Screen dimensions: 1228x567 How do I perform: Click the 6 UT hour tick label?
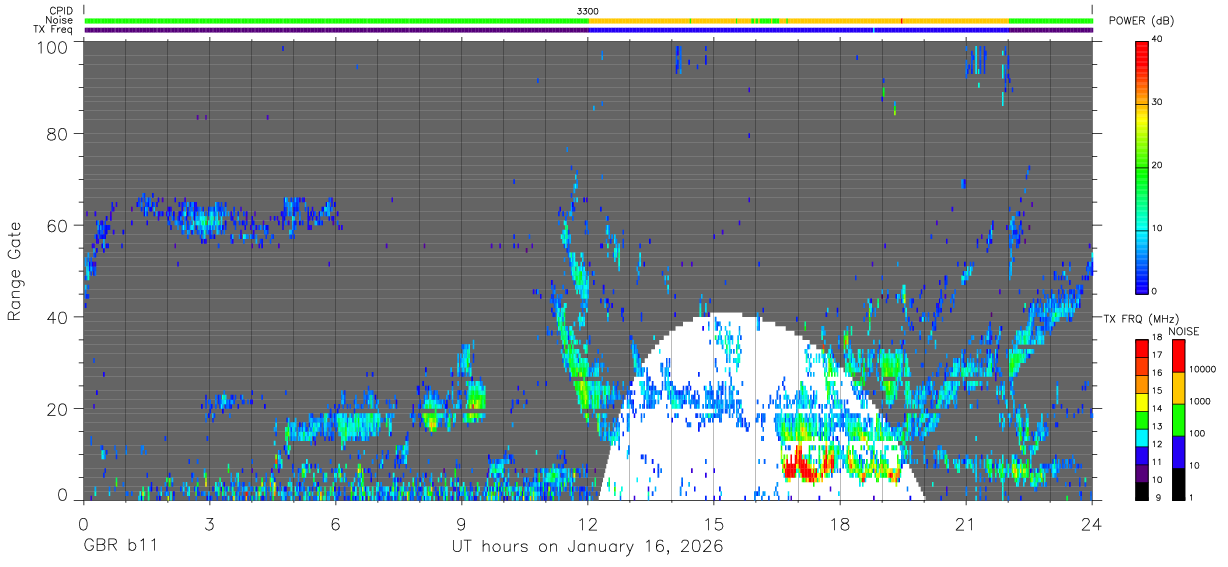click(x=335, y=524)
